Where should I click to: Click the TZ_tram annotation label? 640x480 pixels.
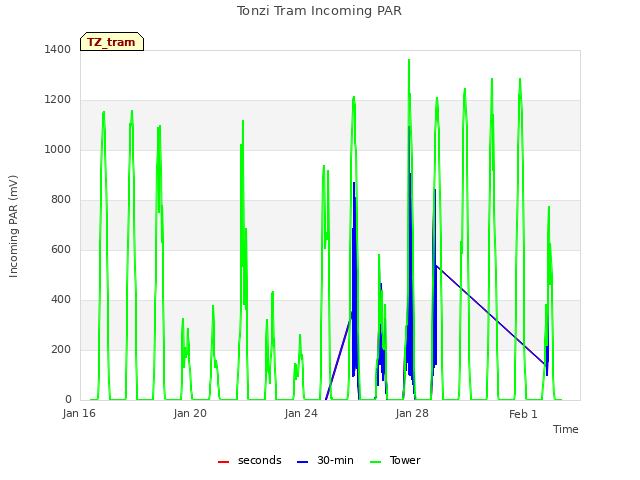(x=112, y=42)
